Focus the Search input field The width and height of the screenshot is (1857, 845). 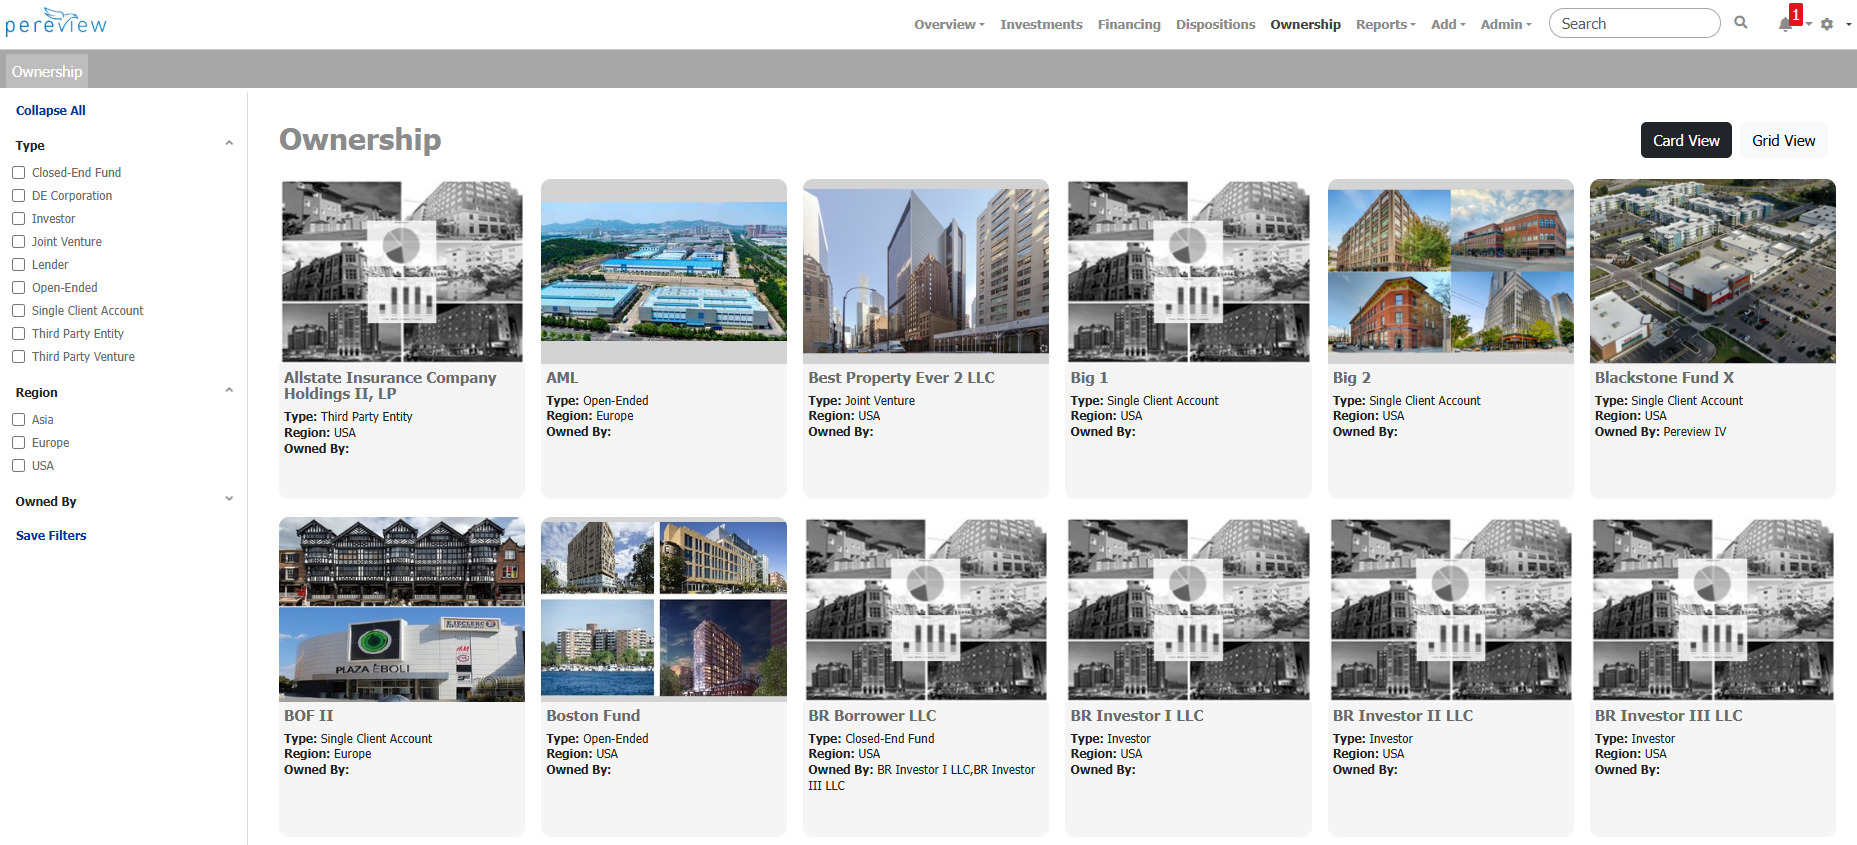[x=1634, y=24]
